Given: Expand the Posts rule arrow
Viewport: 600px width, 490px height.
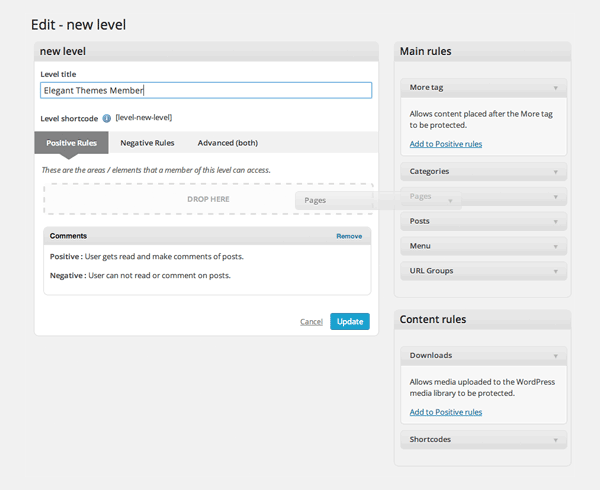Looking at the screenshot, I should (556, 222).
